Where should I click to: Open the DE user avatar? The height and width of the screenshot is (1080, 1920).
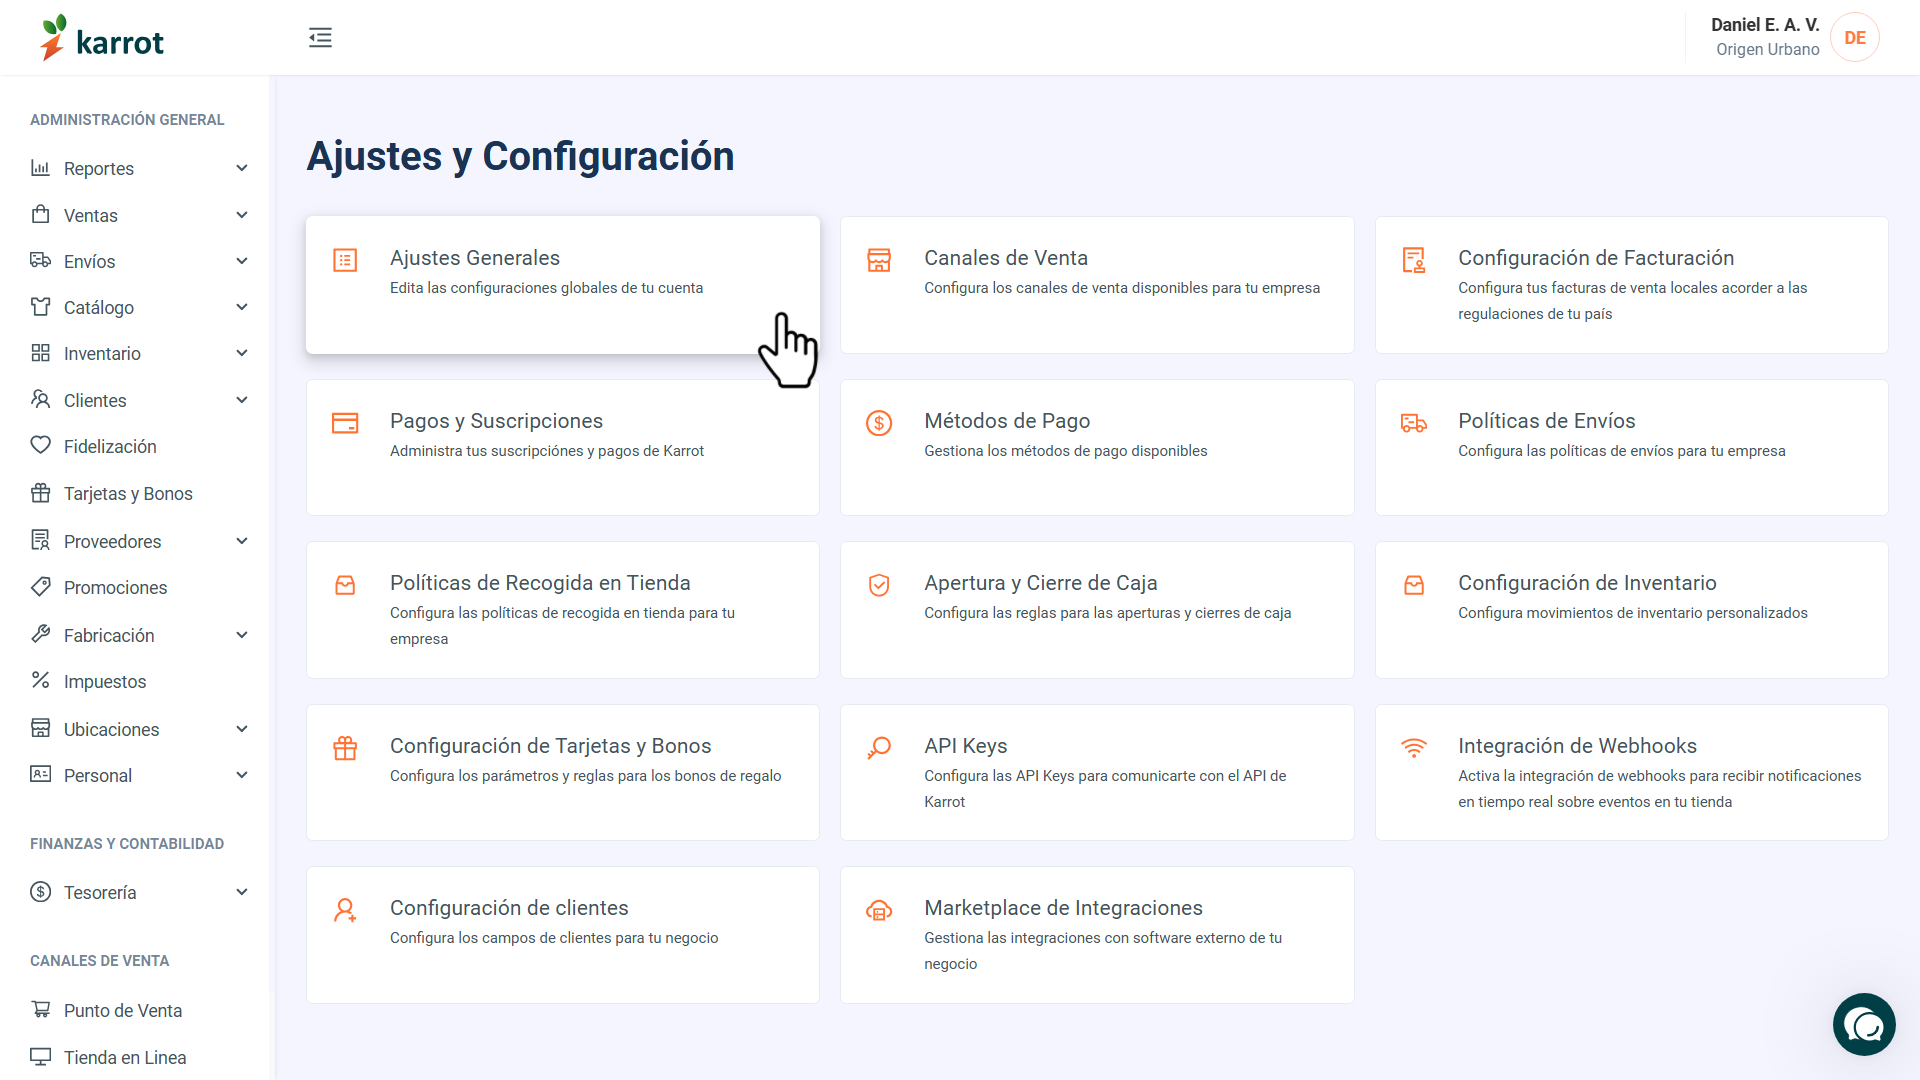1855,38
